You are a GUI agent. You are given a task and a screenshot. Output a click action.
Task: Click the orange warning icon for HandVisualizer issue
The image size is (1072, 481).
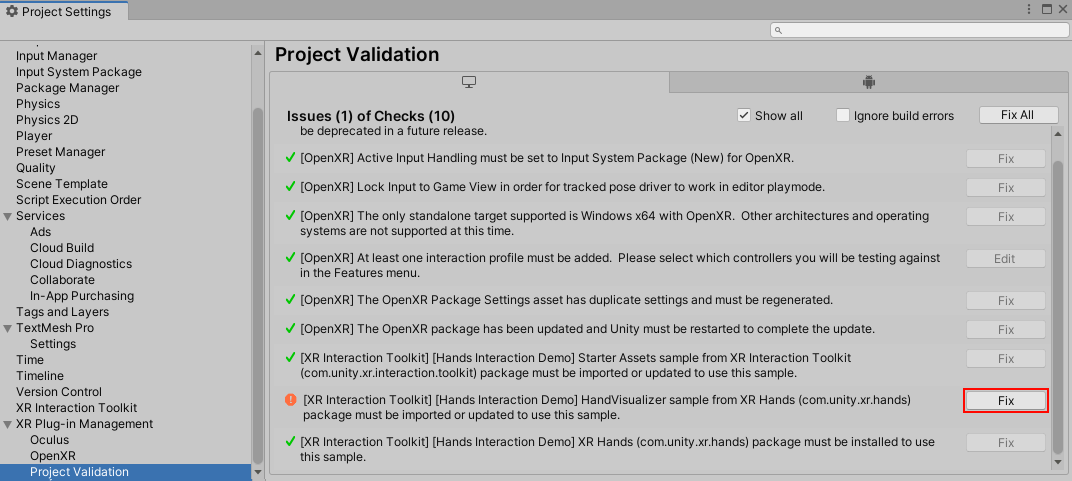[x=291, y=400]
